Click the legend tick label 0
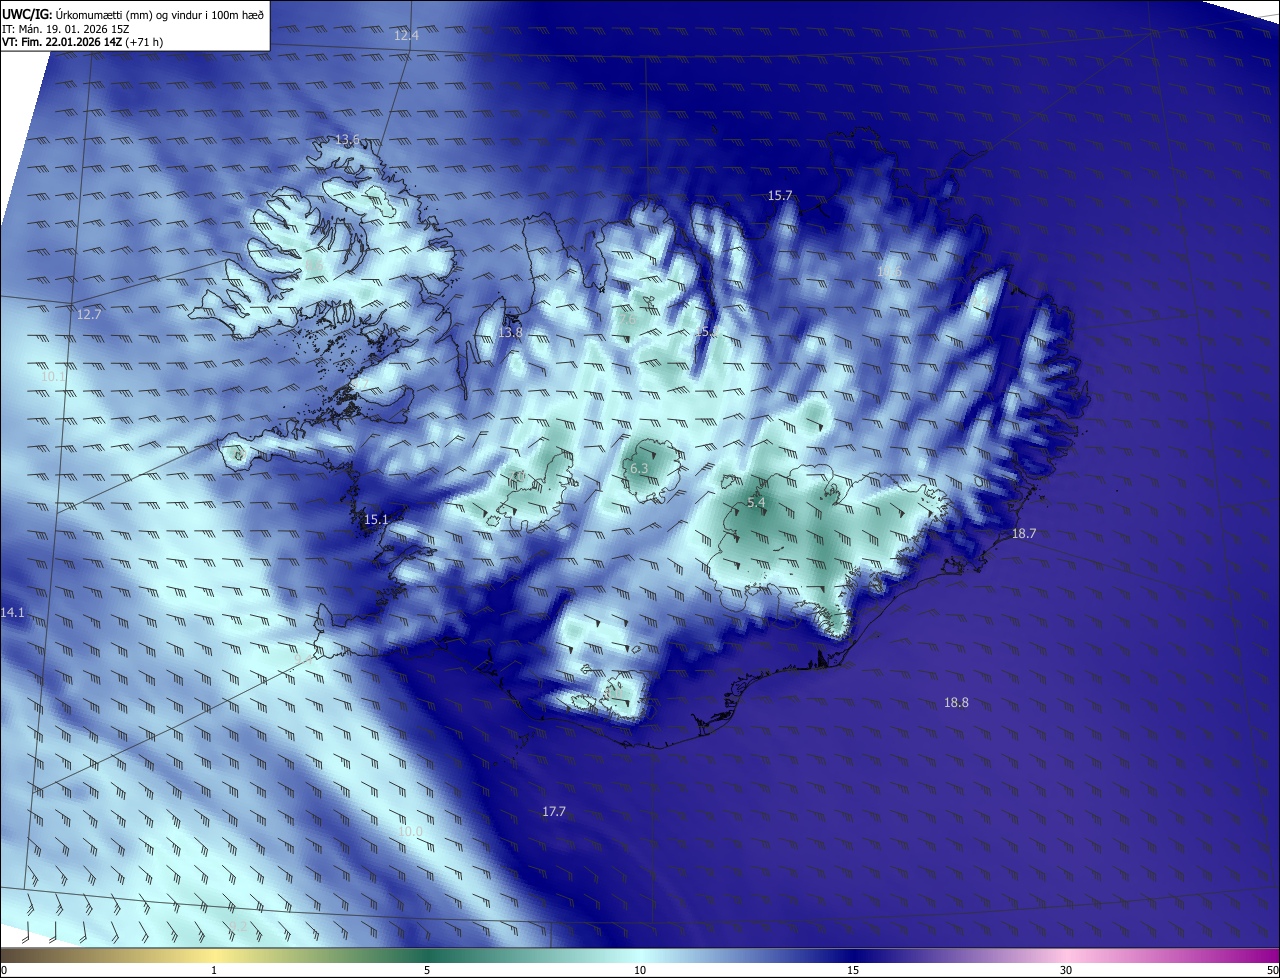This screenshot has height=978, width=1280. click(4, 970)
